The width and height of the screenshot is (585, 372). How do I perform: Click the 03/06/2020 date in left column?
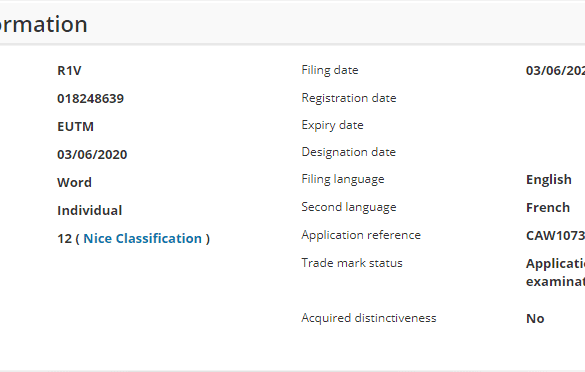tap(92, 154)
